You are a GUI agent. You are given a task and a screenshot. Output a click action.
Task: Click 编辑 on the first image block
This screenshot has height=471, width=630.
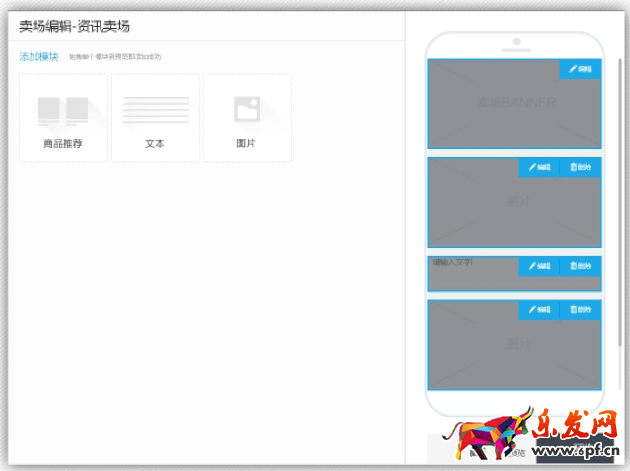point(539,167)
